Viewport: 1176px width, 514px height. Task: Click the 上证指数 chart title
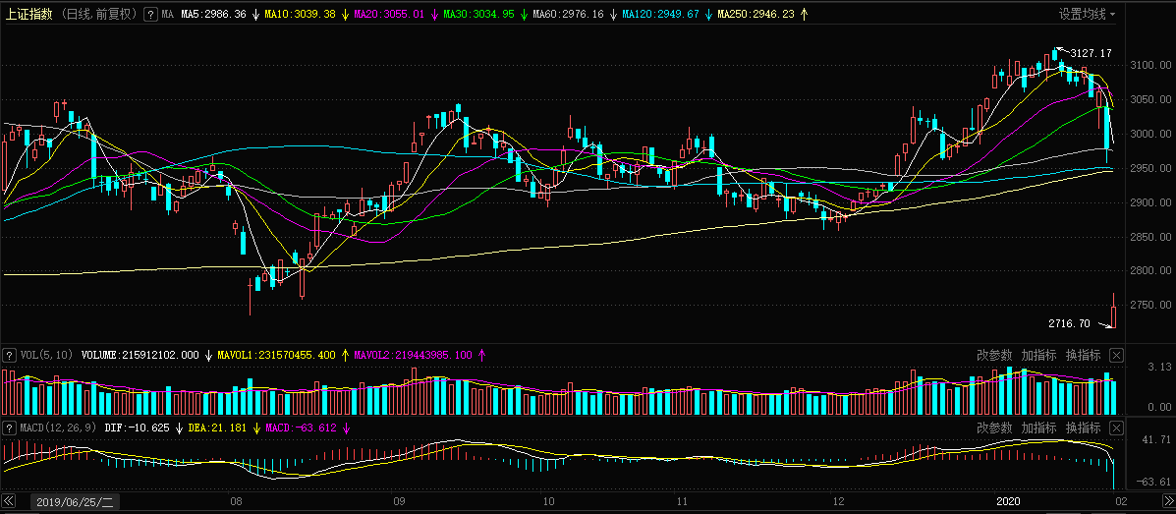[x=29, y=15]
